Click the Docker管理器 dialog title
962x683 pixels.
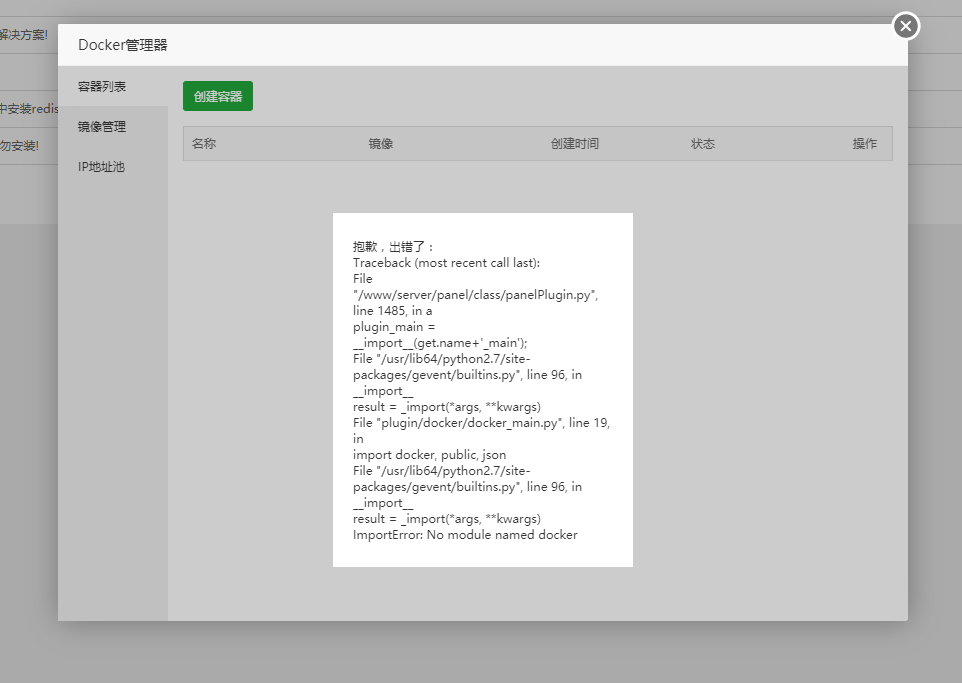coord(123,45)
